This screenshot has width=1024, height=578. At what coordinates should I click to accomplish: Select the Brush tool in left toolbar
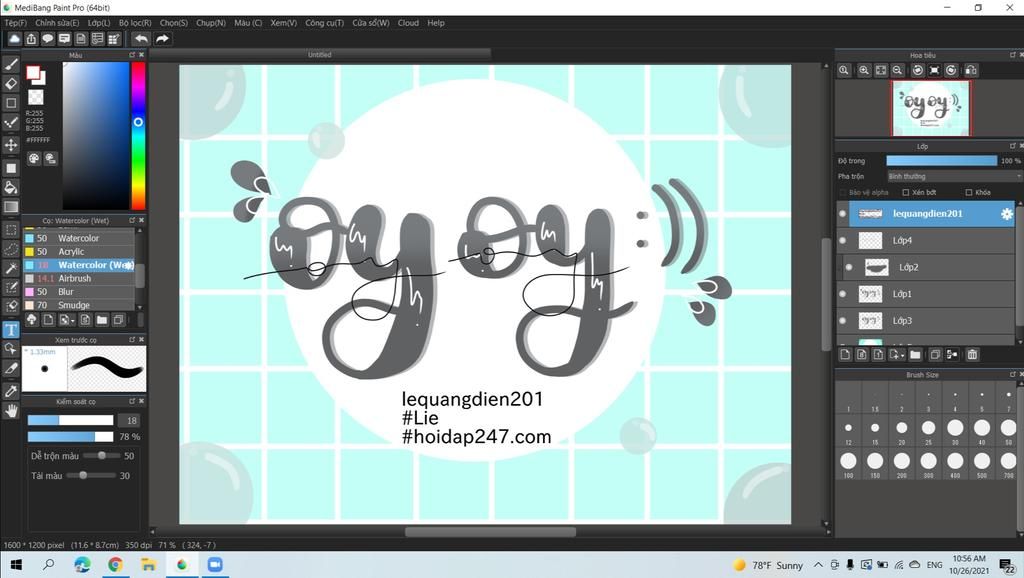pos(11,64)
